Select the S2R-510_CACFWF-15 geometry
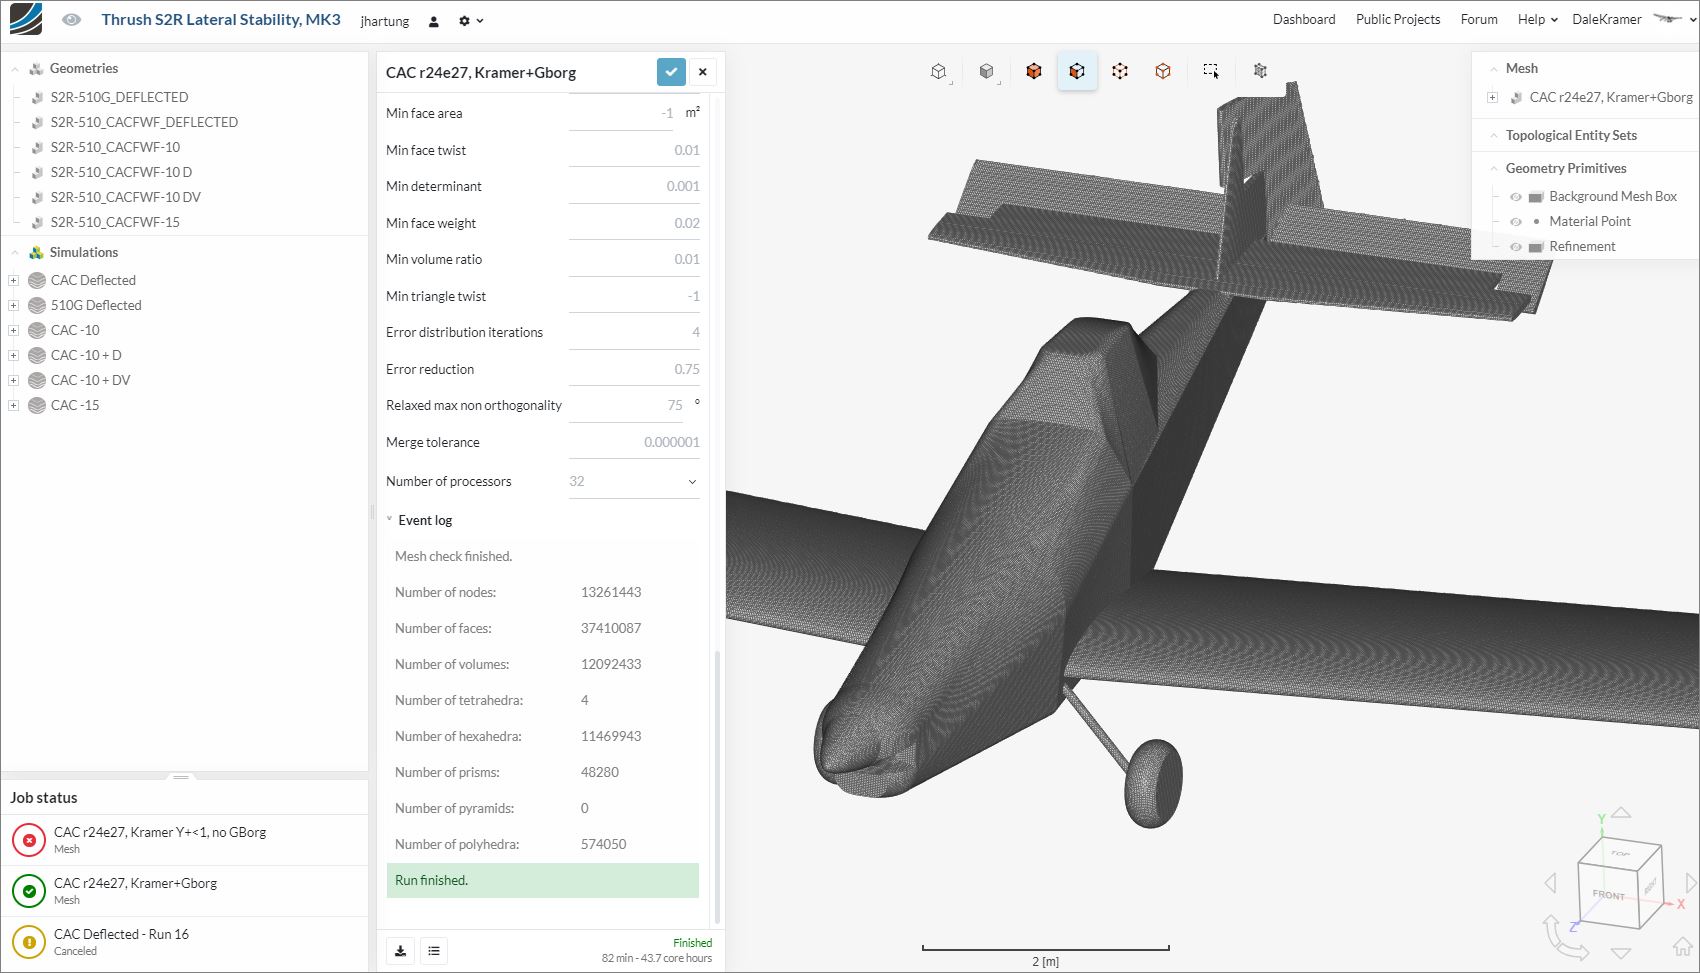The image size is (1700, 973). click(115, 222)
